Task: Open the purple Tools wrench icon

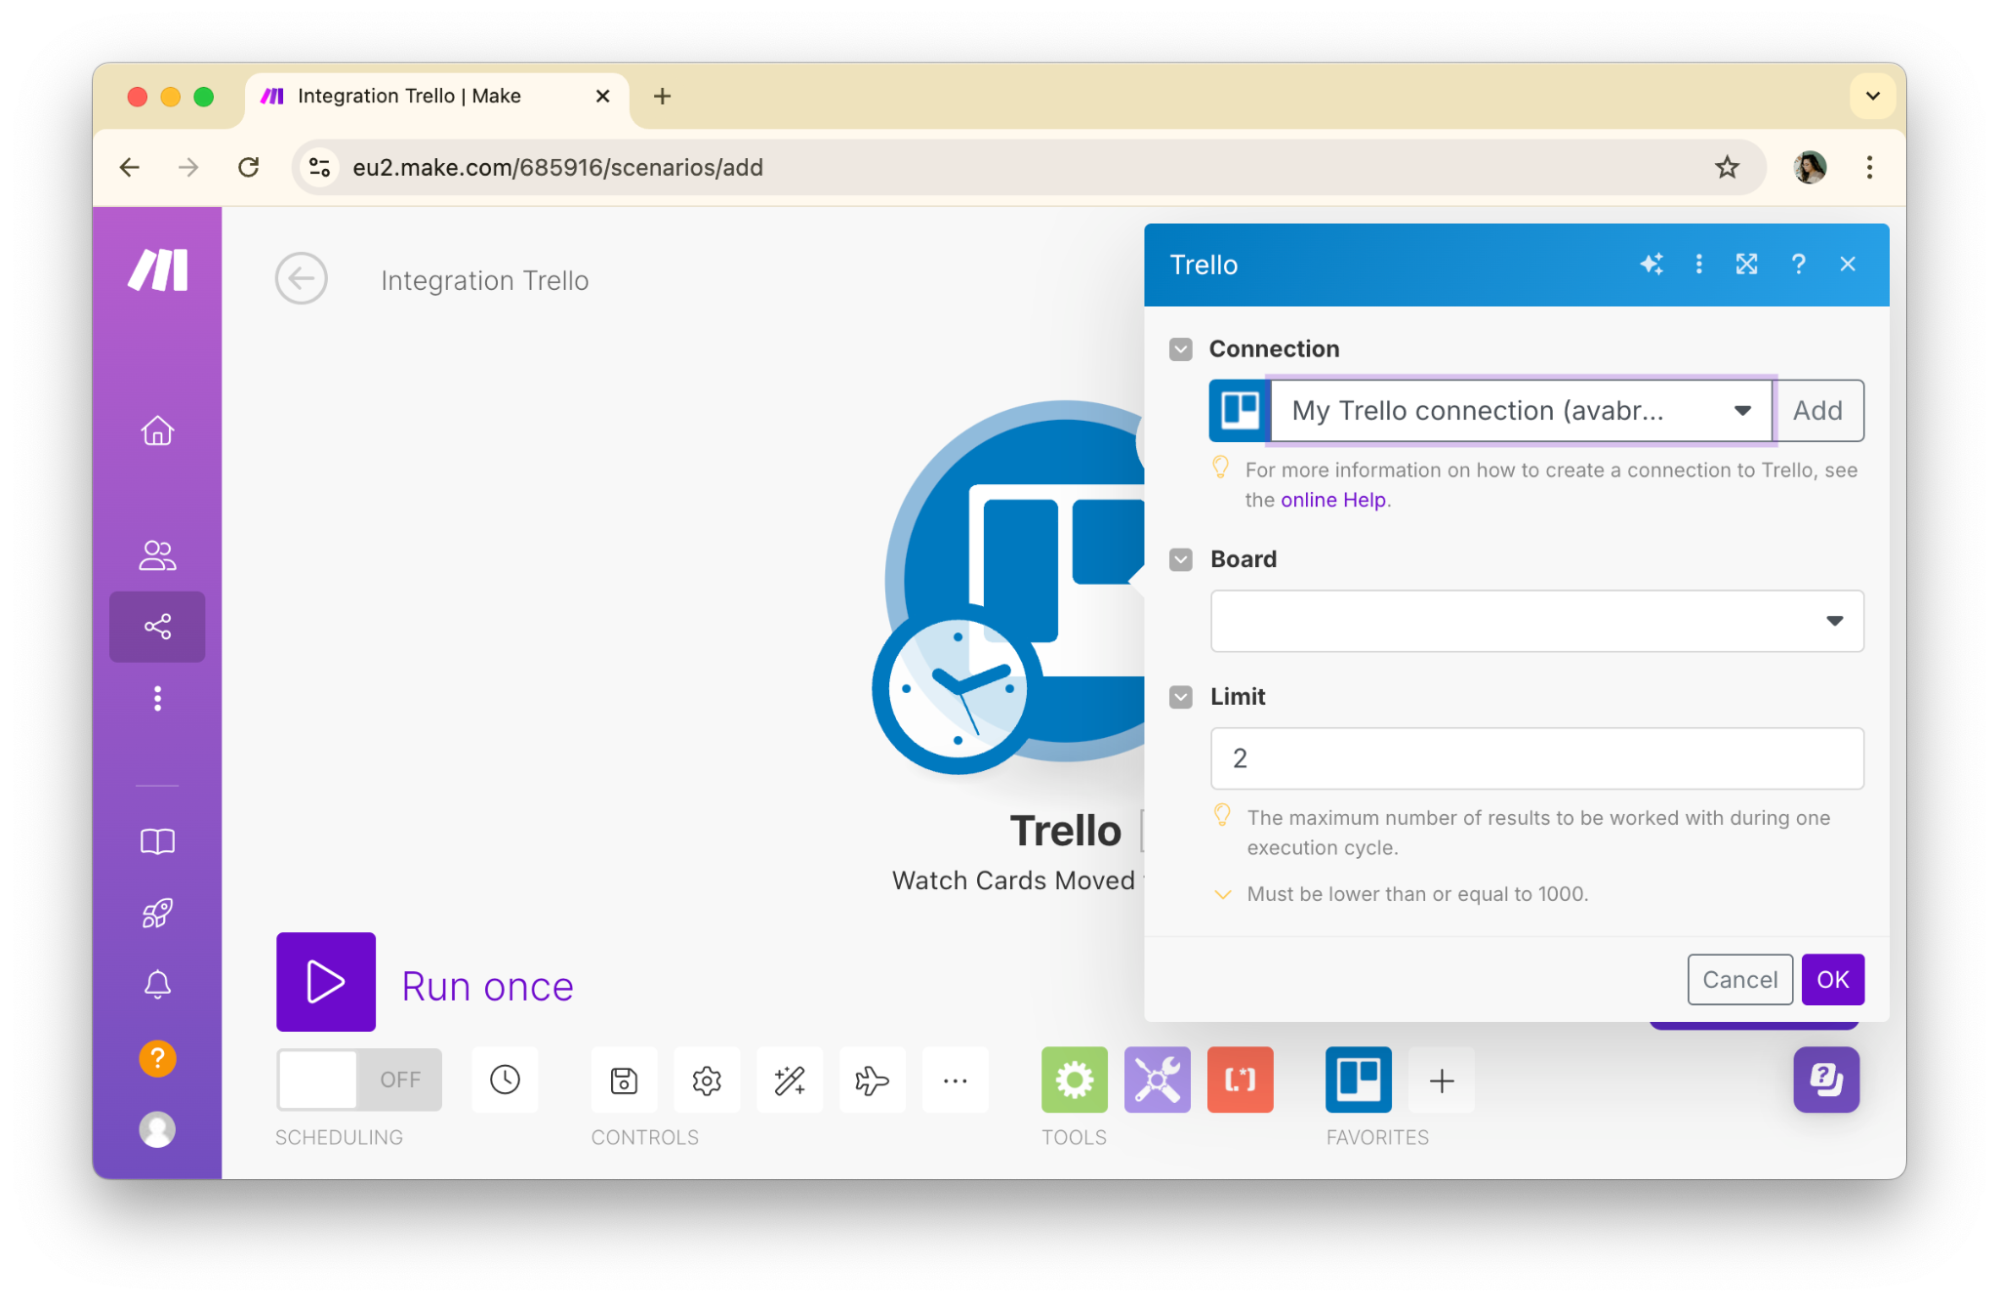Action: tap(1157, 1079)
